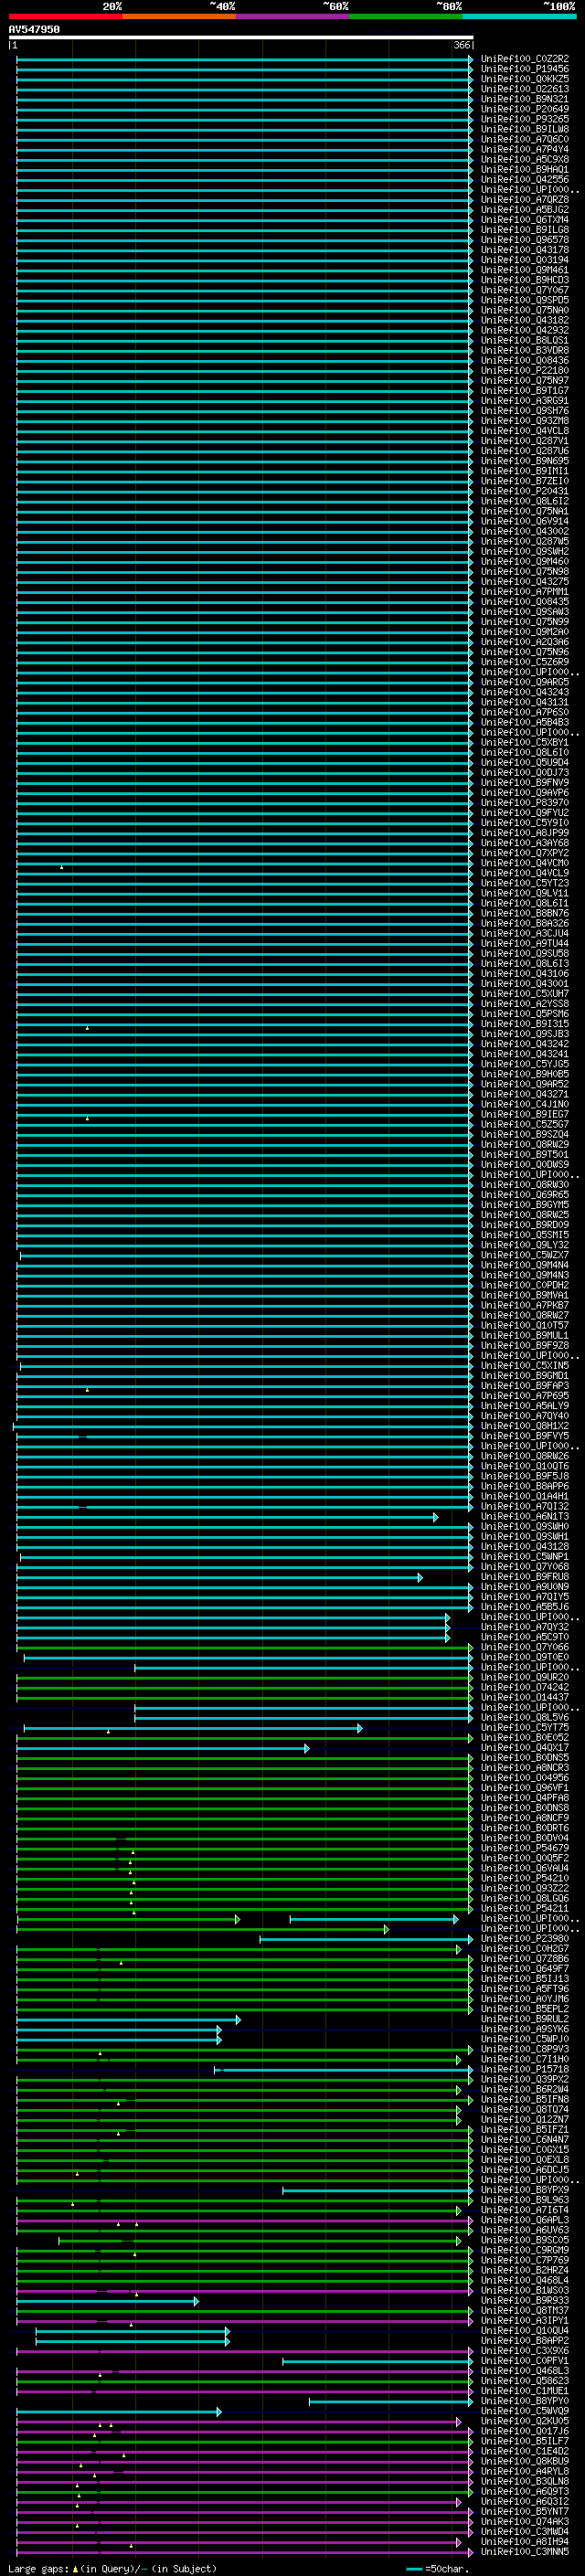
Task: Select the UniRef100_A7Q6C0 label
Action: [525, 139]
